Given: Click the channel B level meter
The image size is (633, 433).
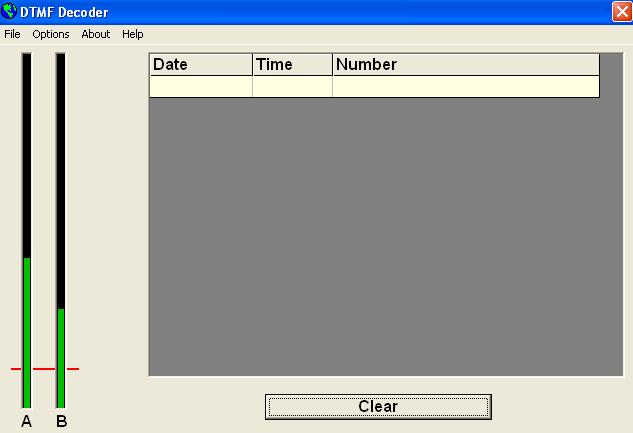Looking at the screenshot, I should [61, 230].
